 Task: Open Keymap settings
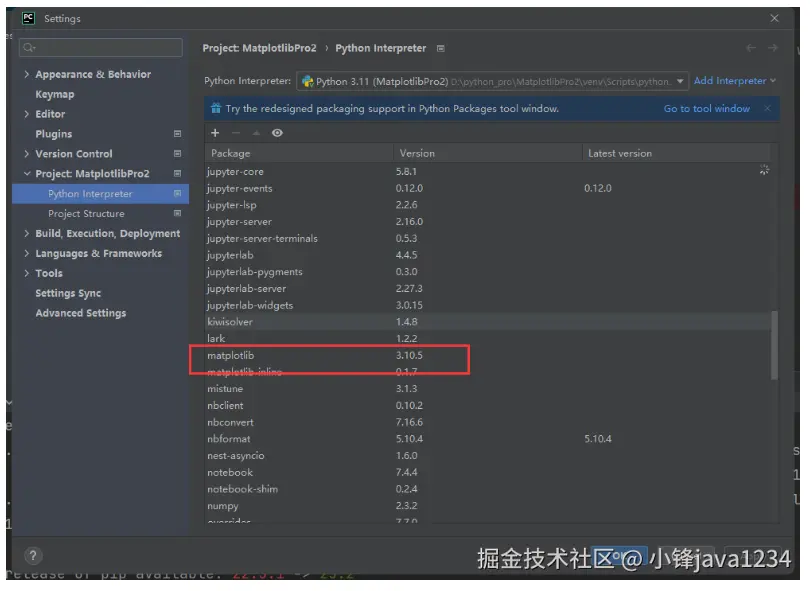(55, 95)
